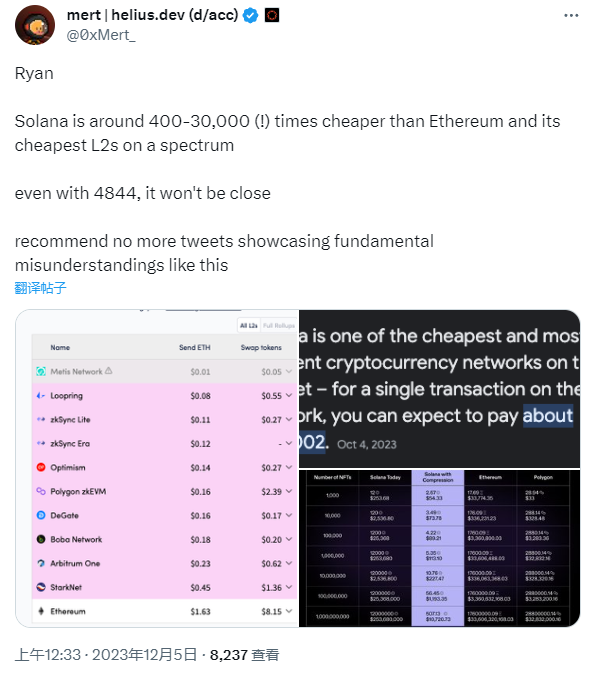Click the black square affiliate badge
592x679 pixels.
coord(272,16)
